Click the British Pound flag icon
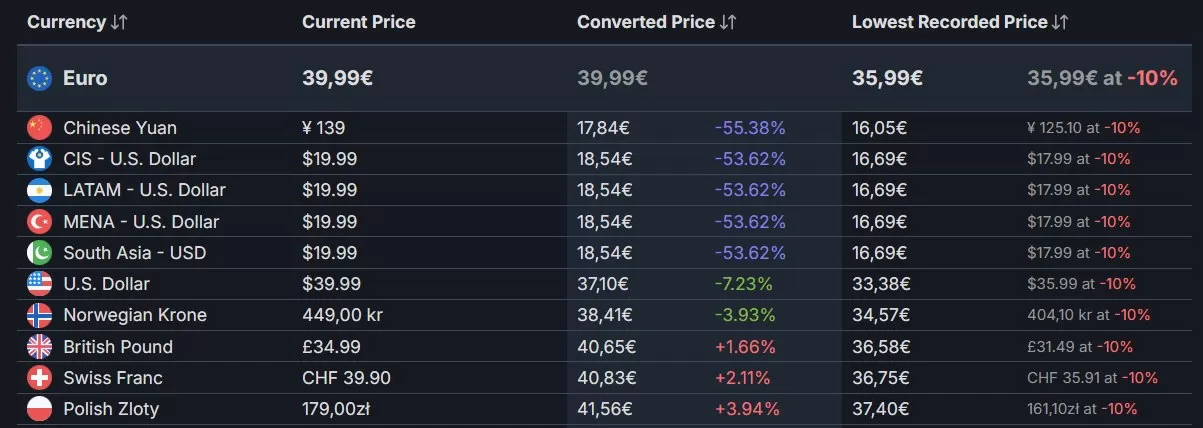This screenshot has height=428, width=1203. tap(39, 347)
